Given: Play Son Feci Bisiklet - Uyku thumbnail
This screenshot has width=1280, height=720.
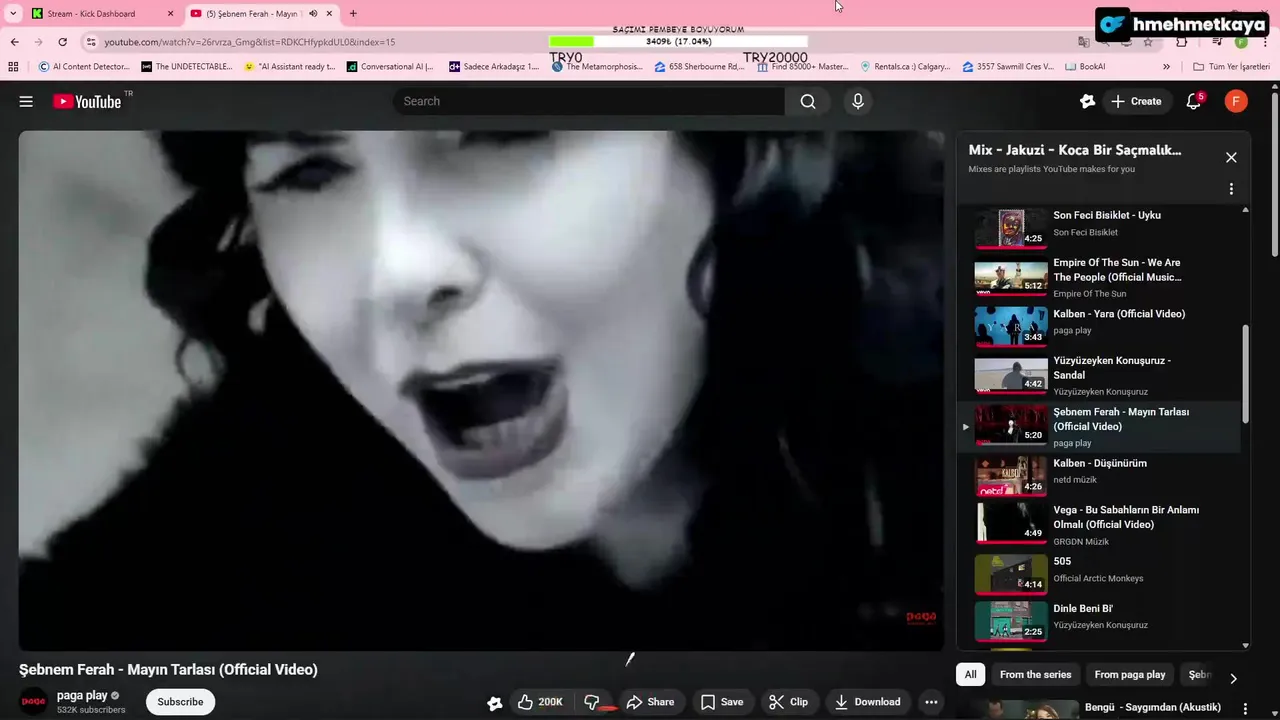Looking at the screenshot, I should click(x=1011, y=228).
